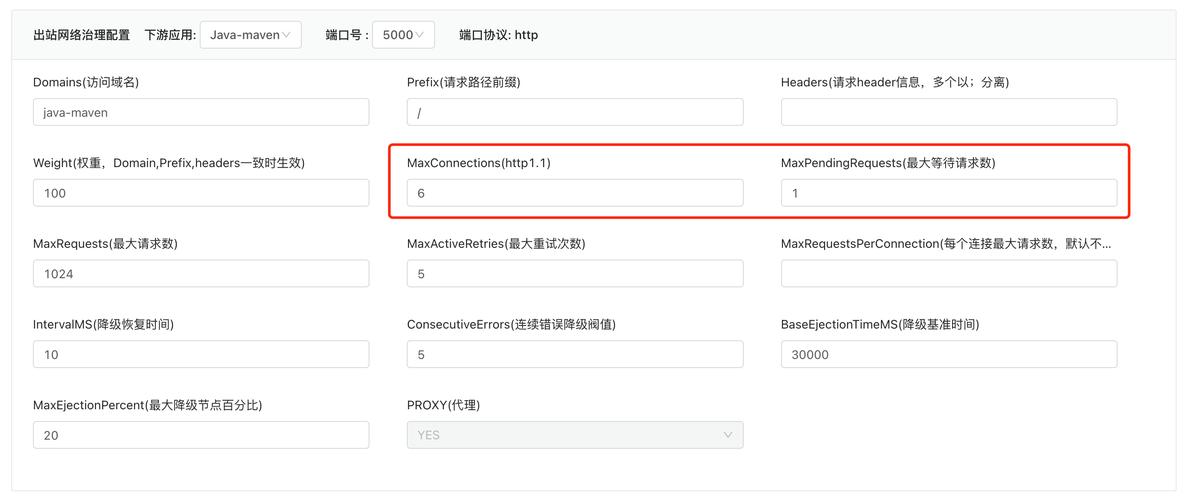Click the MaxConnections(http1.1) input field
1187x500 pixels.
(575, 192)
